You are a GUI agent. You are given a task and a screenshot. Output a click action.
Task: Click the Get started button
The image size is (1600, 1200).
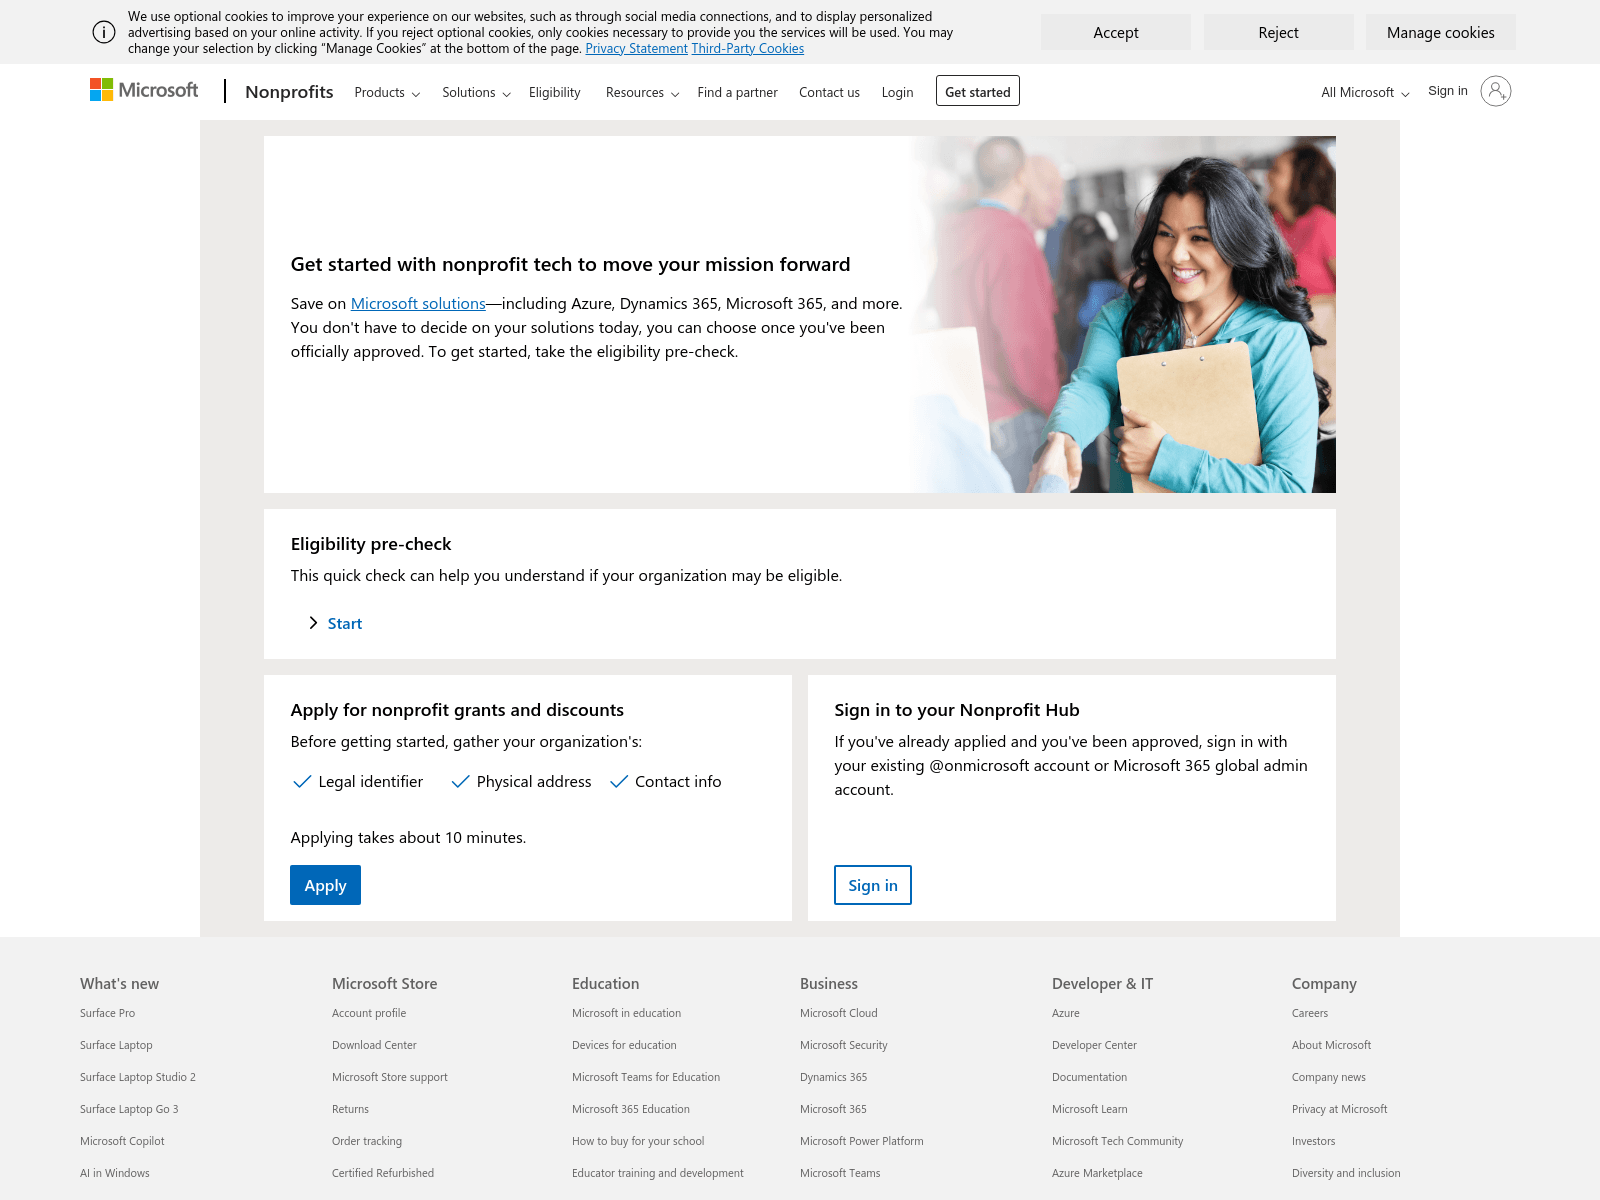tap(978, 91)
